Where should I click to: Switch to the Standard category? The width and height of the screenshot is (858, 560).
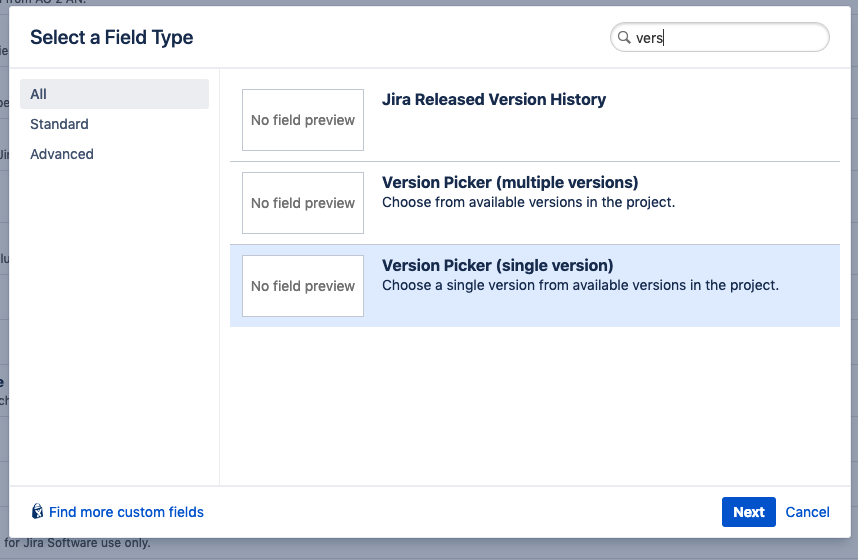pyautogui.click(x=59, y=124)
